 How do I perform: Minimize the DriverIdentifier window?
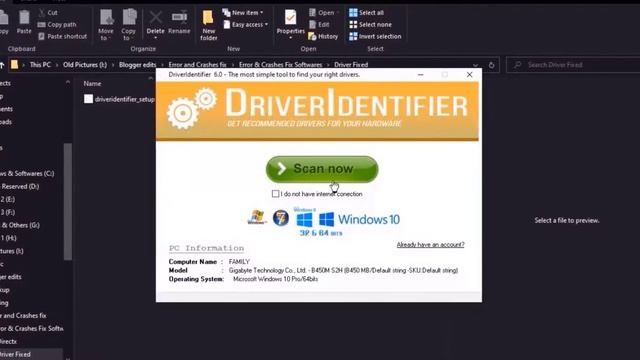tap(420, 75)
